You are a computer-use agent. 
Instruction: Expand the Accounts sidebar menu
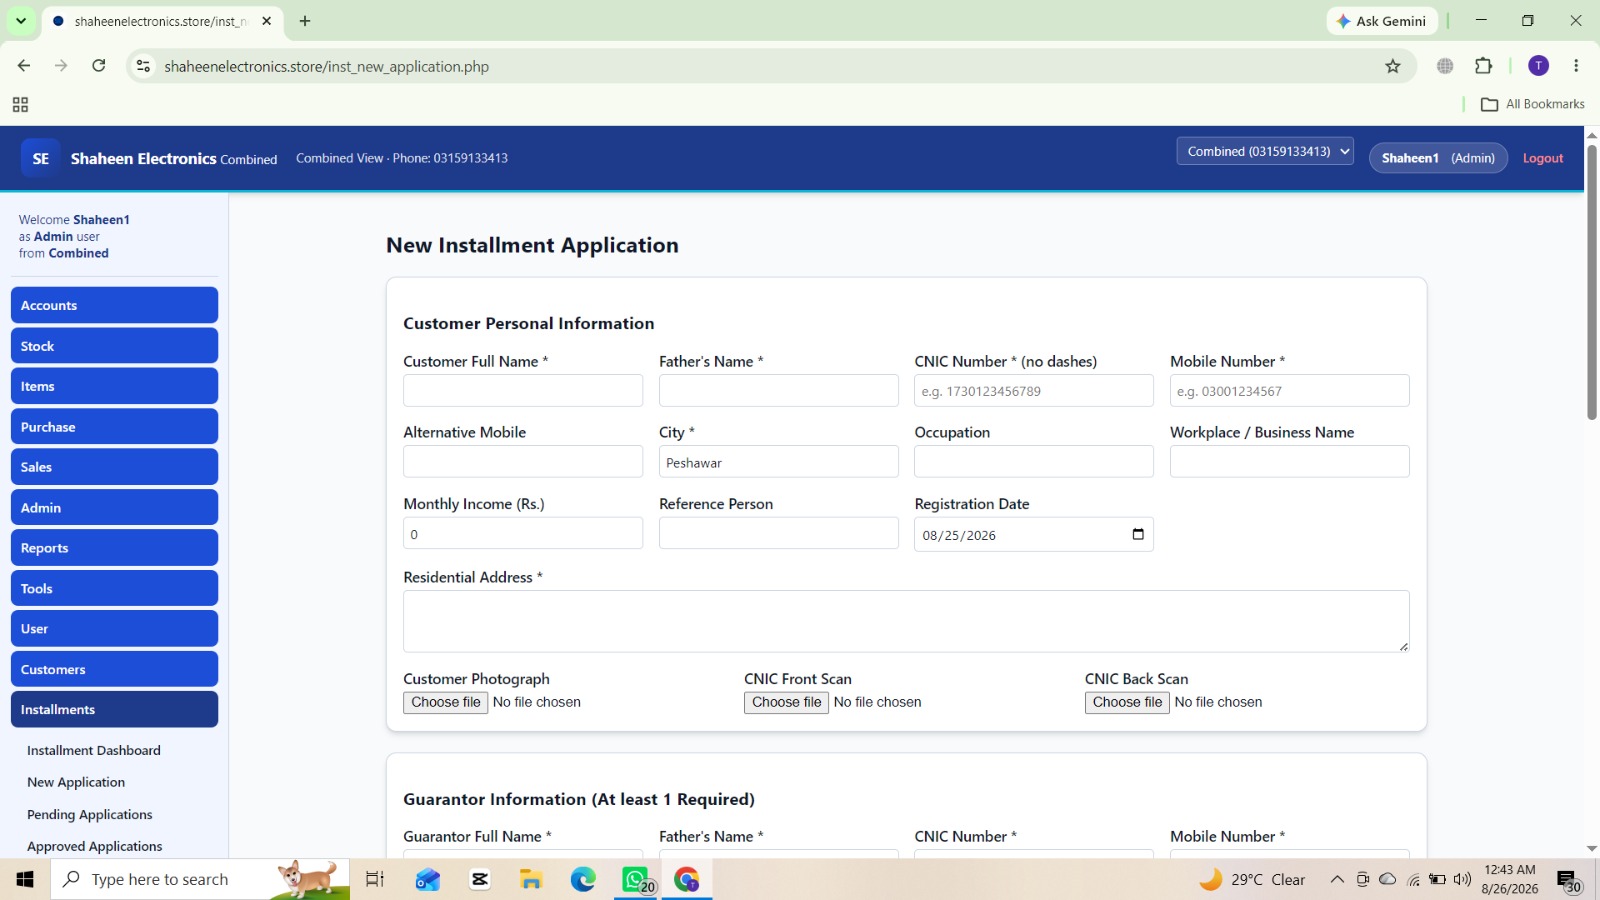coord(114,305)
